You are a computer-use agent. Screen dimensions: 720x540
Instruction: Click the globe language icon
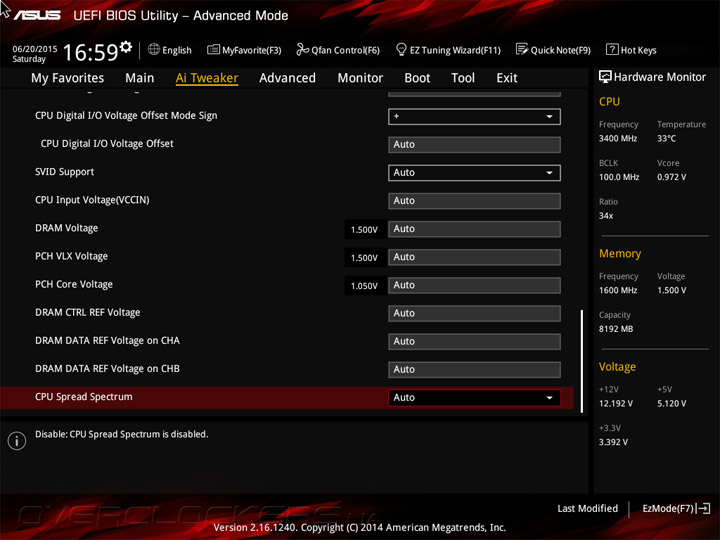(x=154, y=49)
